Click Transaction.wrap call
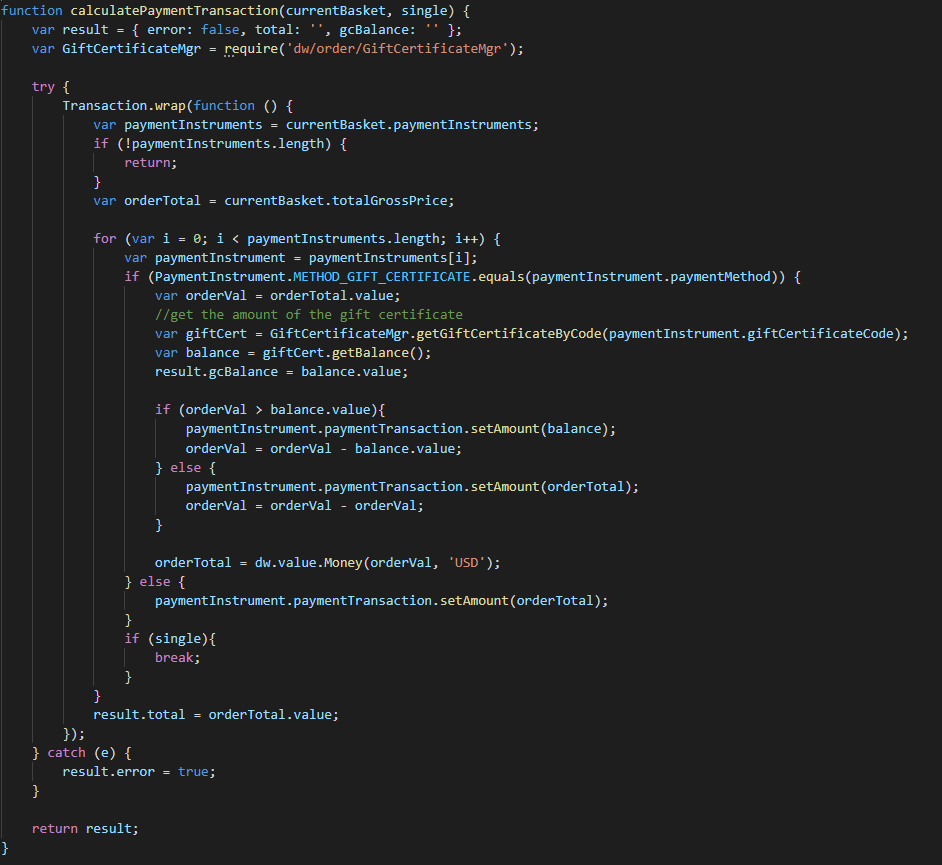Screen dimensions: 942x865 click(x=124, y=106)
